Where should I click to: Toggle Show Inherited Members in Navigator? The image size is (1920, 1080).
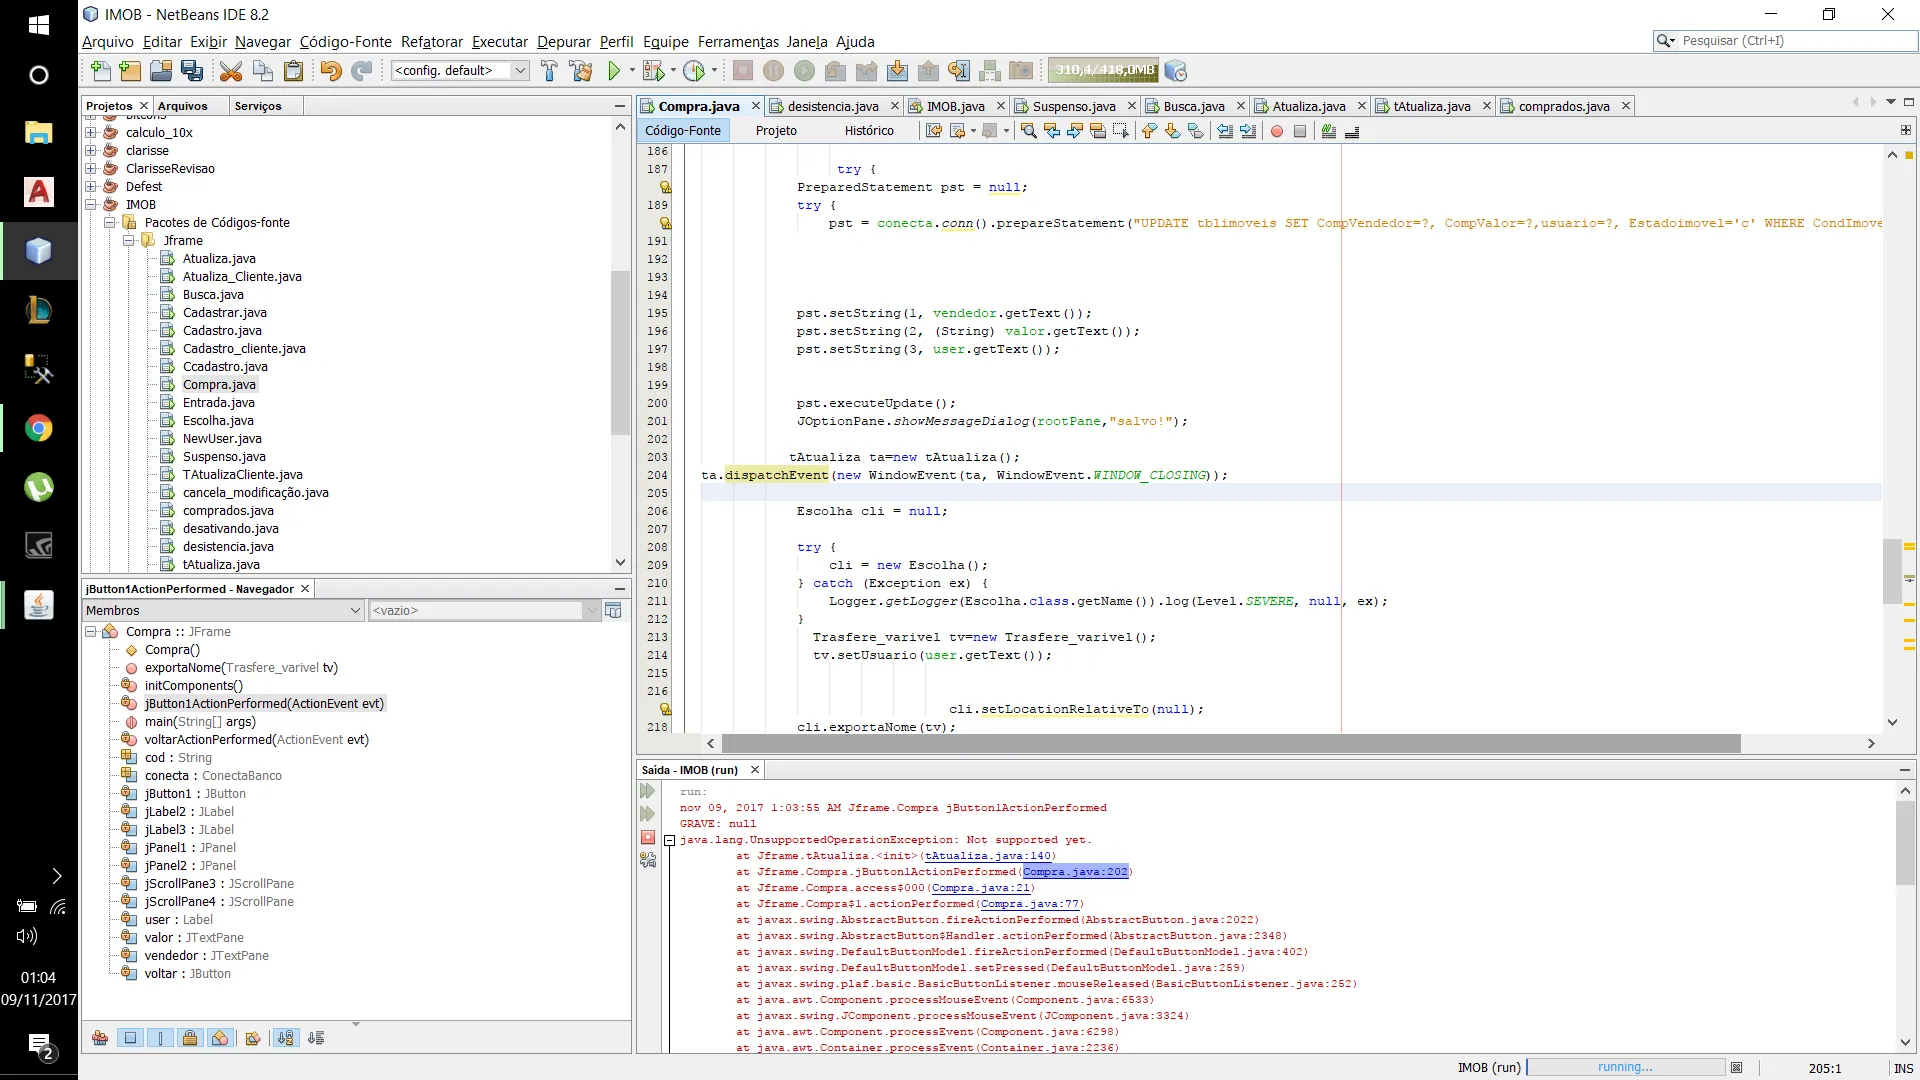coord(100,1038)
